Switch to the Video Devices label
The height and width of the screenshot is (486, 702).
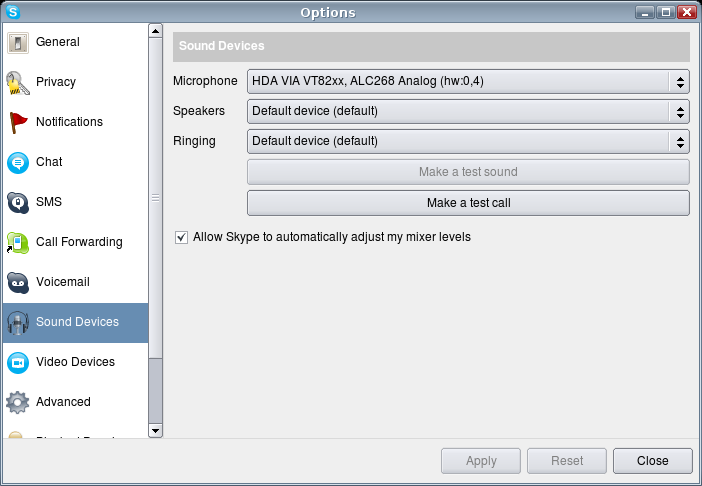coord(75,362)
